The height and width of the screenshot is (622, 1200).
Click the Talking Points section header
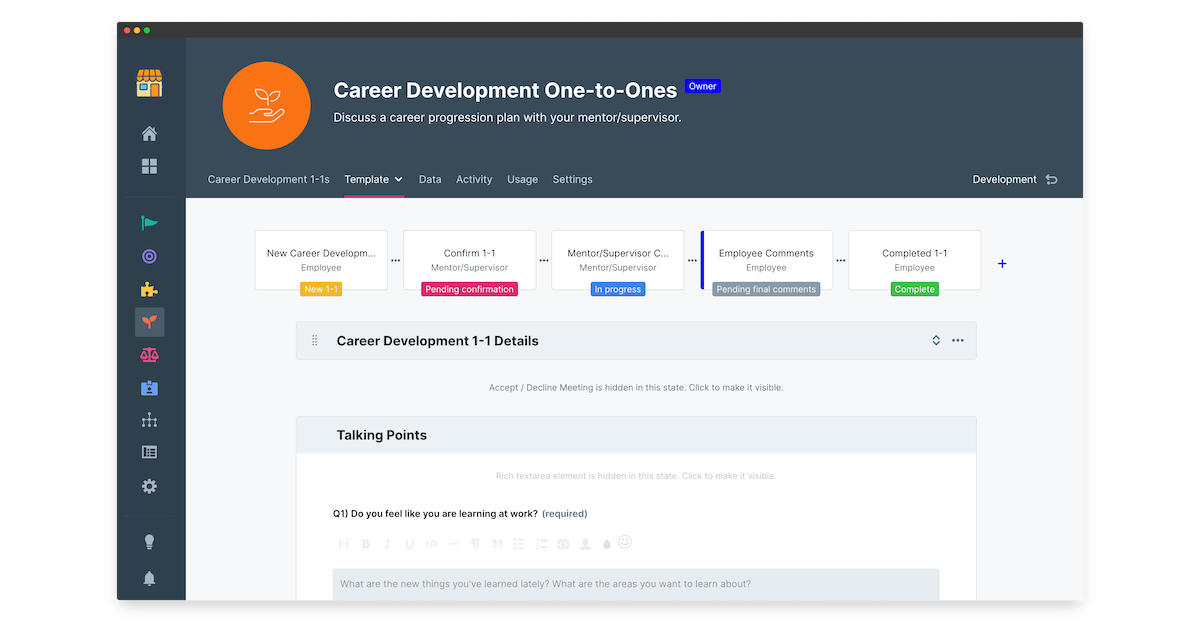(x=636, y=435)
